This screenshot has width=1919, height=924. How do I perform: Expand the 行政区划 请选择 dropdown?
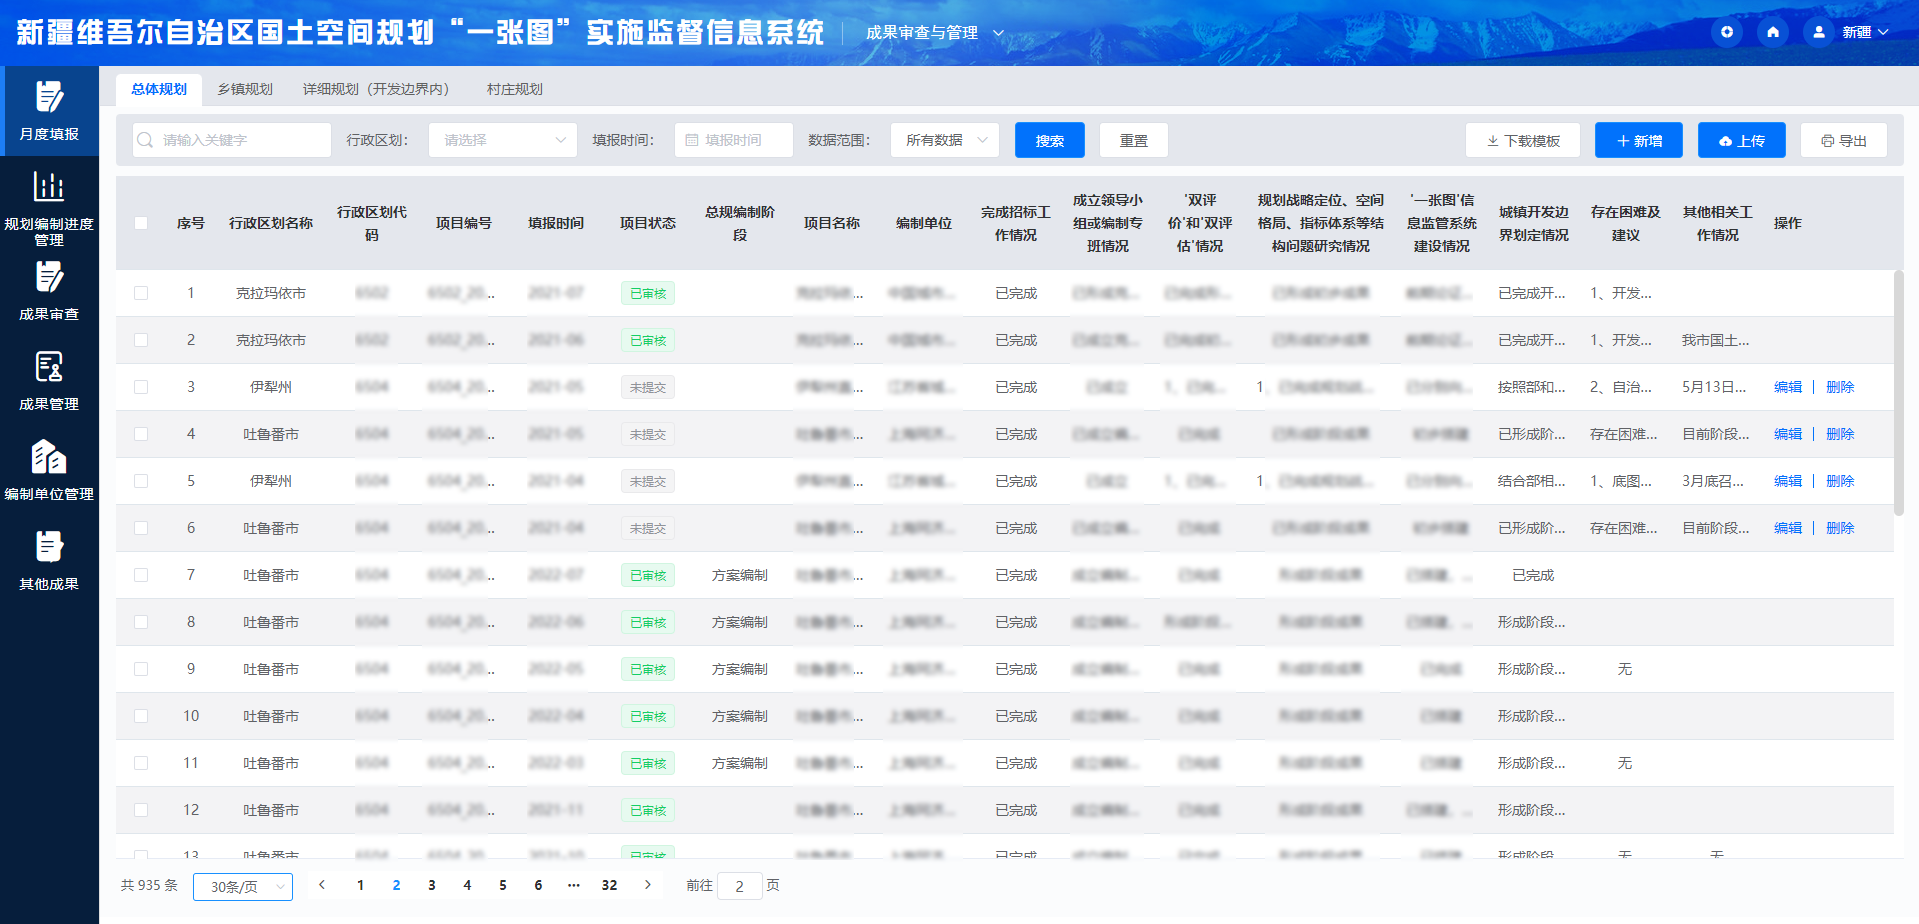503,140
